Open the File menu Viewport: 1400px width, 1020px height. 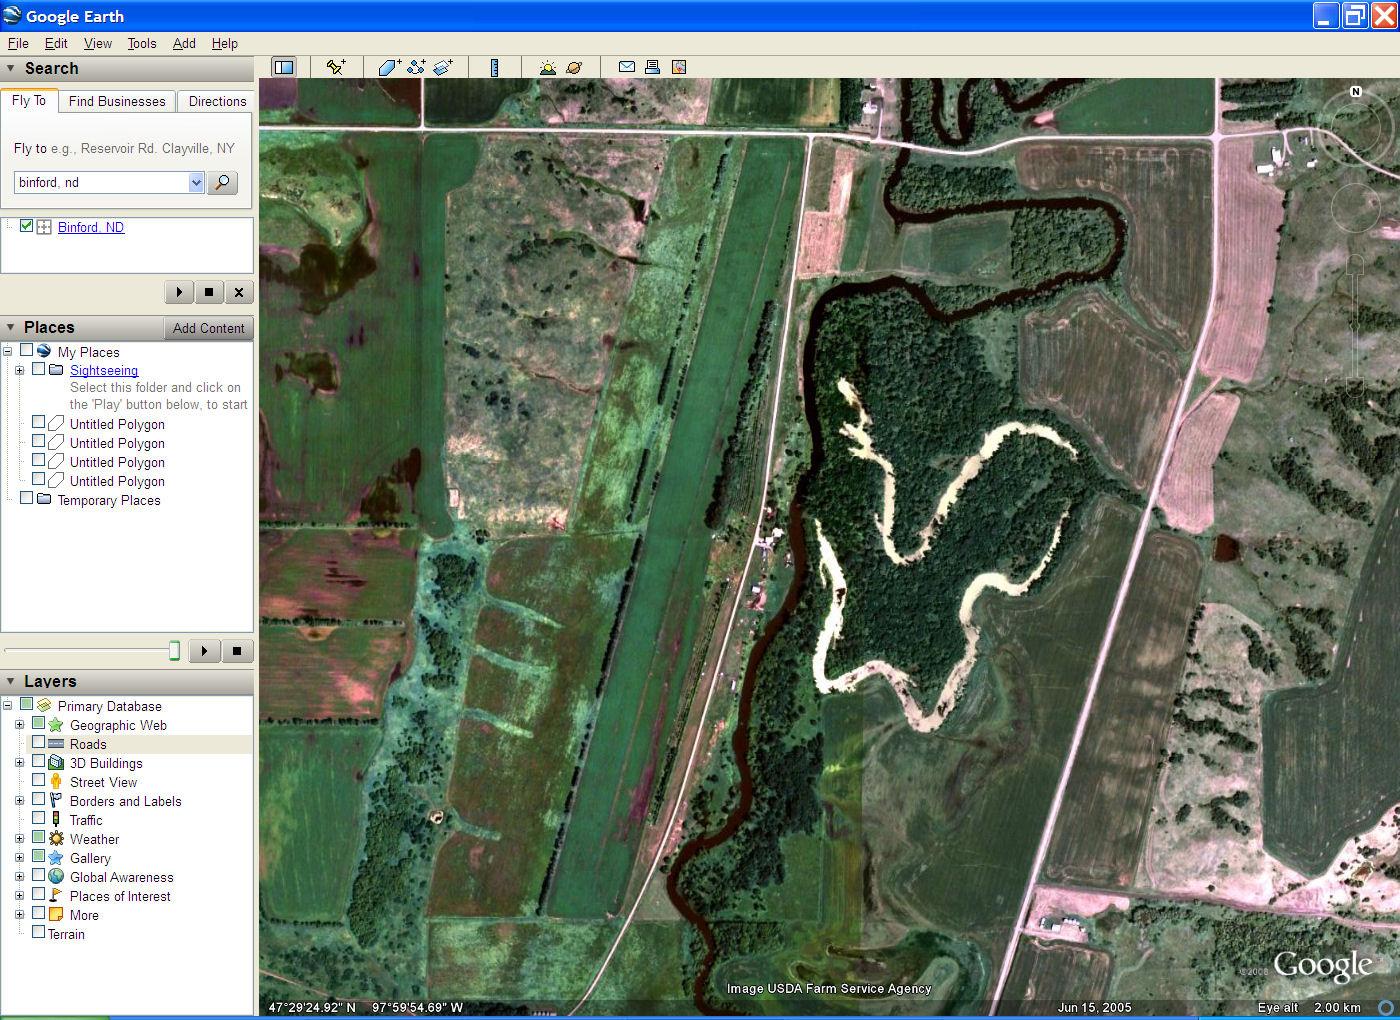click(18, 43)
